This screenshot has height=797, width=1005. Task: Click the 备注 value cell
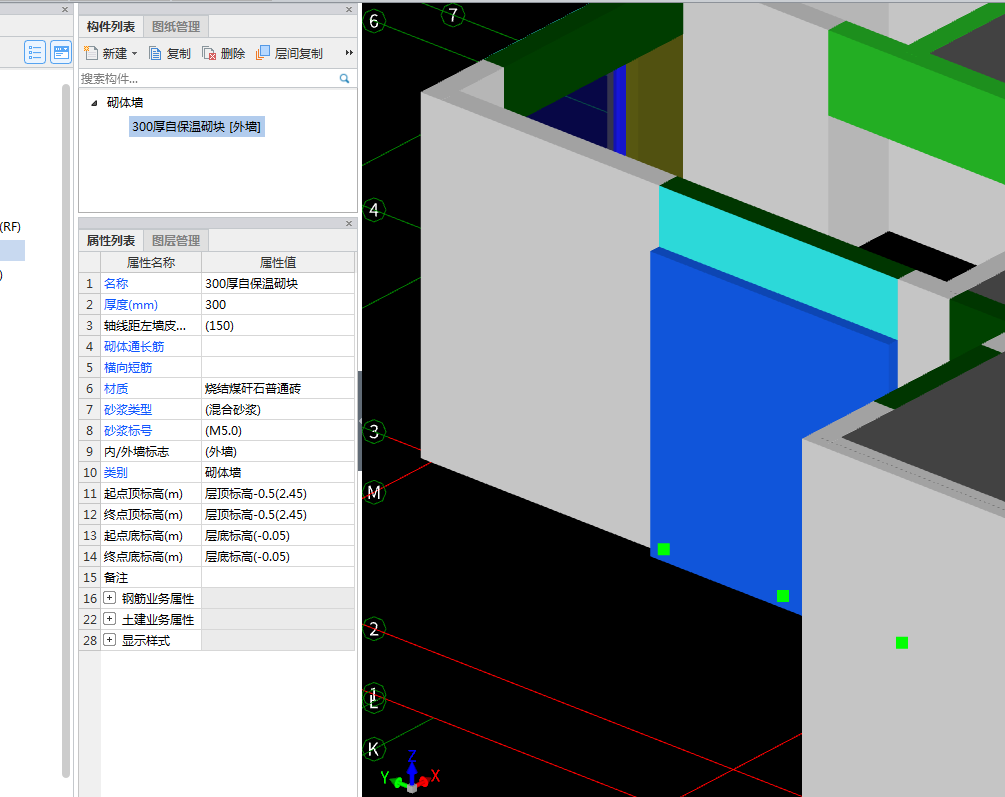coord(278,578)
